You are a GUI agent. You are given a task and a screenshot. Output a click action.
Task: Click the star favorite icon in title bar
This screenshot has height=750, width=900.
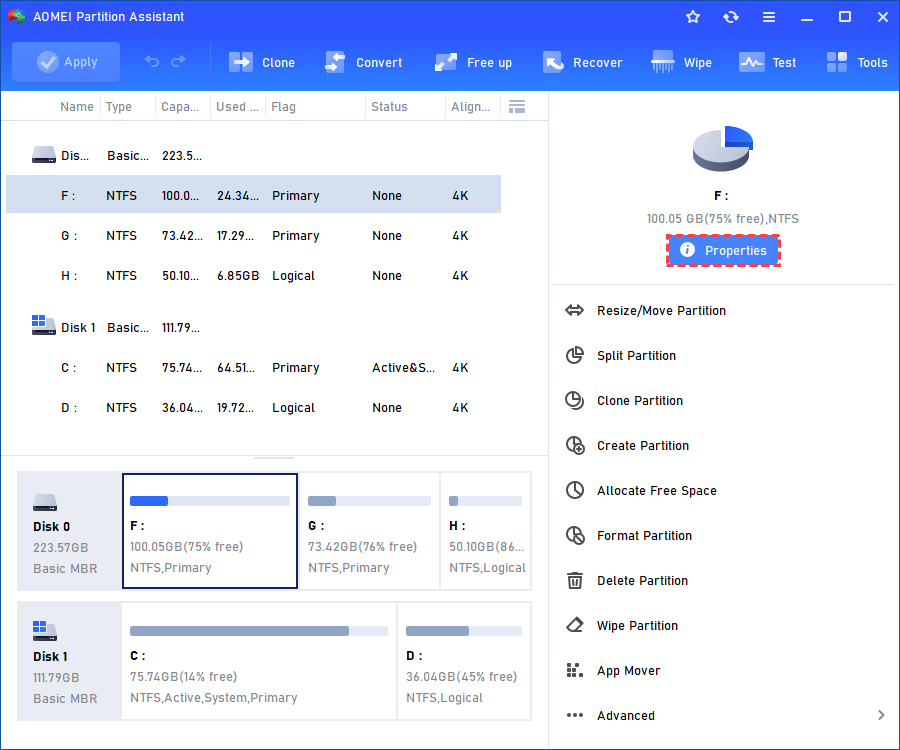point(693,17)
